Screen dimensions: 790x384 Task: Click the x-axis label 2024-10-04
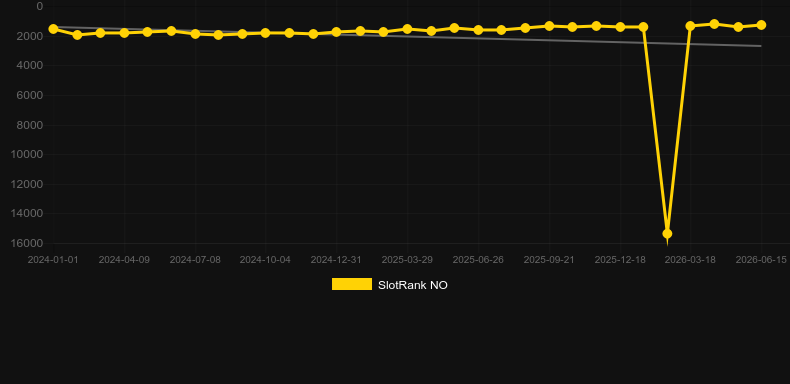(265, 260)
